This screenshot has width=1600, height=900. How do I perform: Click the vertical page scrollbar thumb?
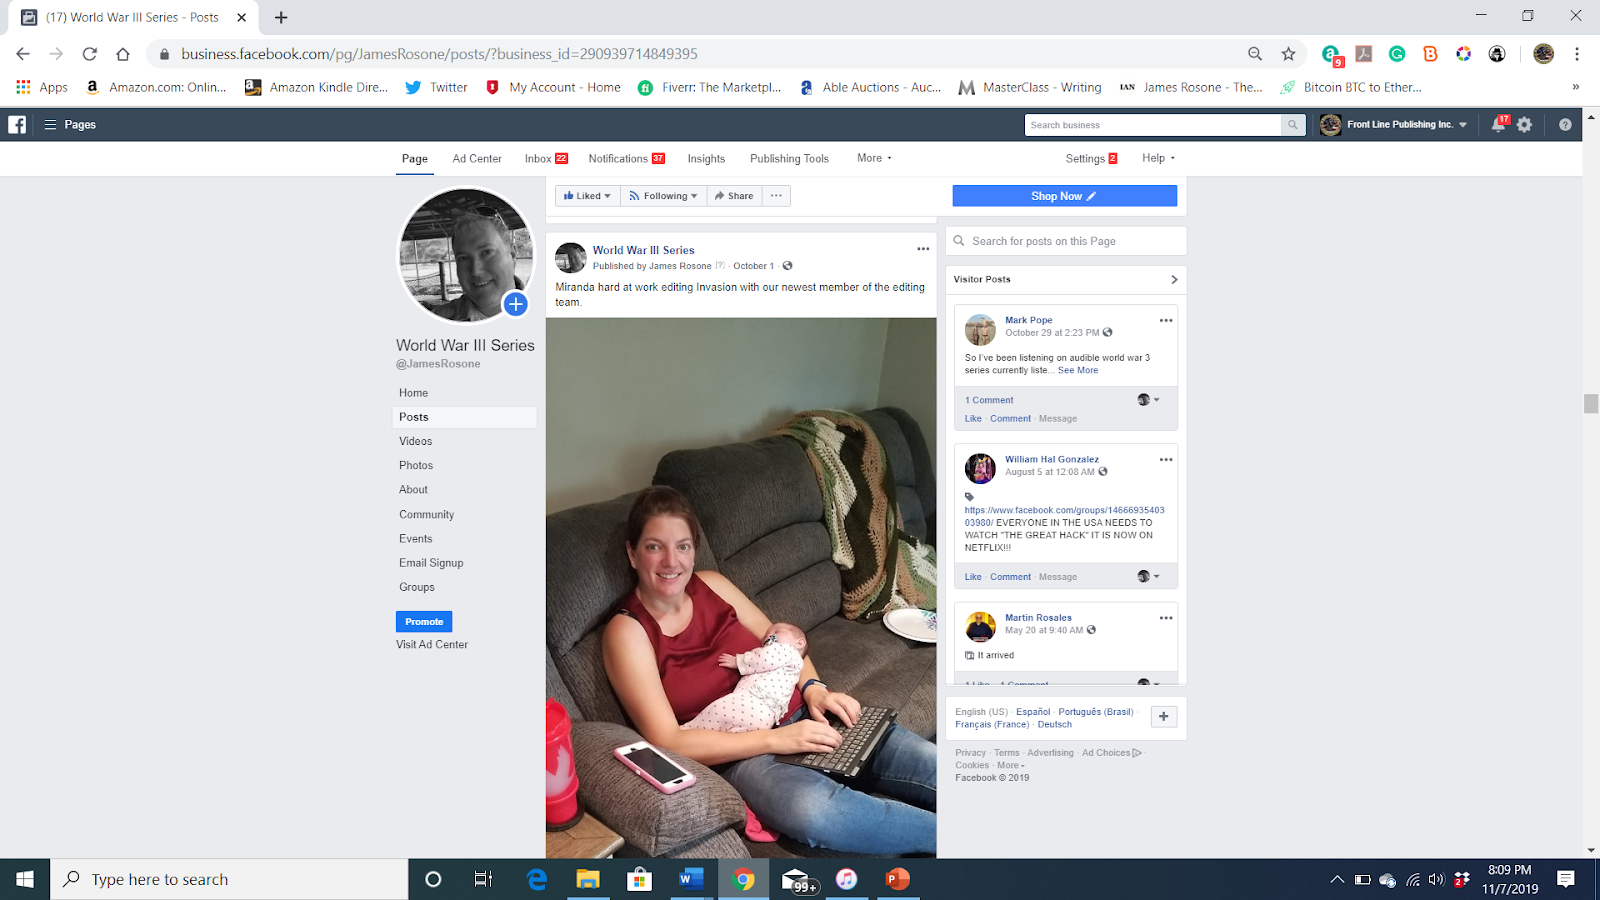pos(1591,403)
